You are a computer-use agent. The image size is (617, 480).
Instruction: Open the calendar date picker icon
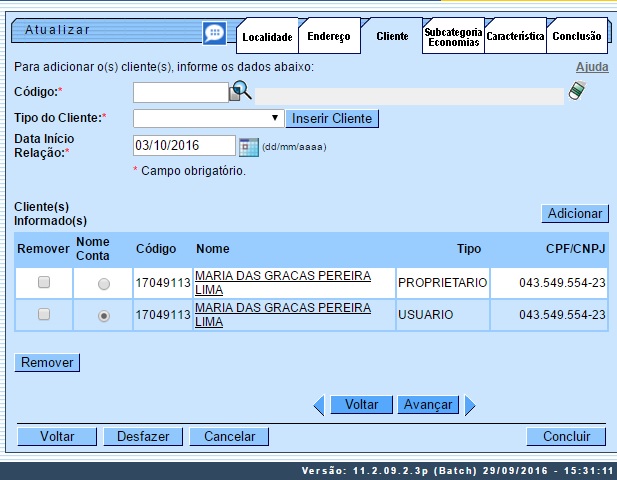[x=249, y=146]
